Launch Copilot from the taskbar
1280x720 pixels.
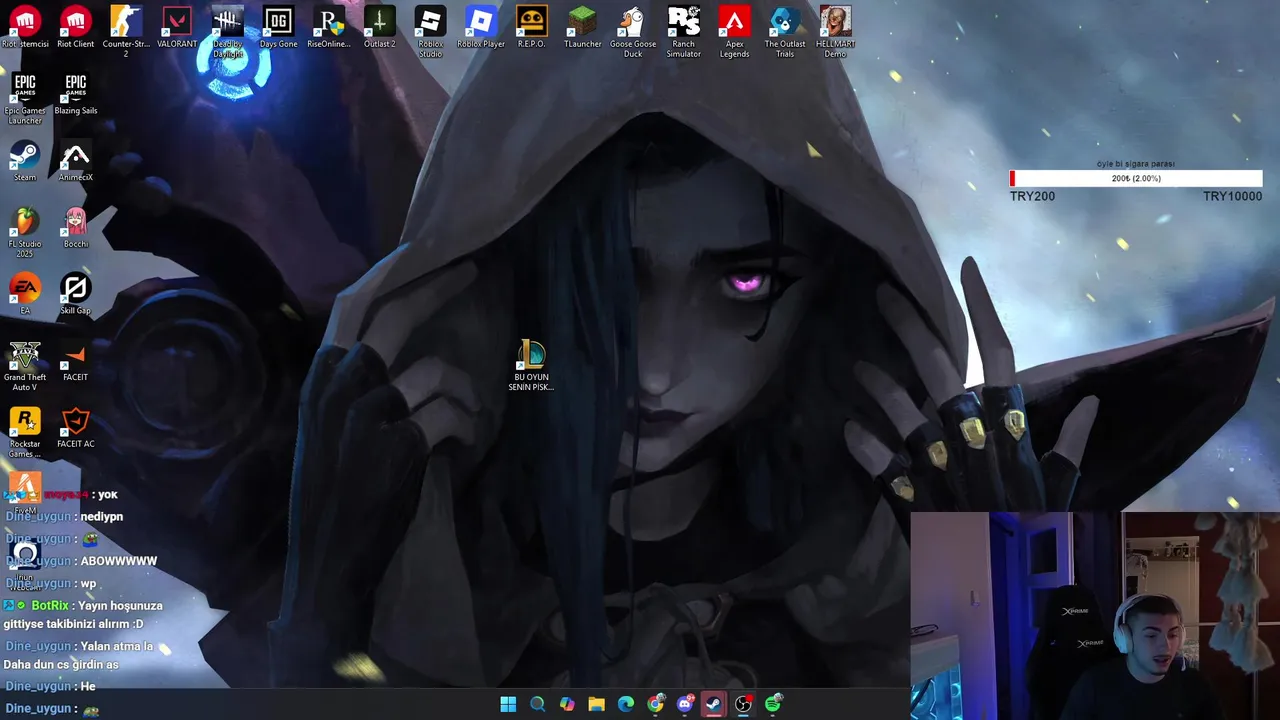coord(567,704)
